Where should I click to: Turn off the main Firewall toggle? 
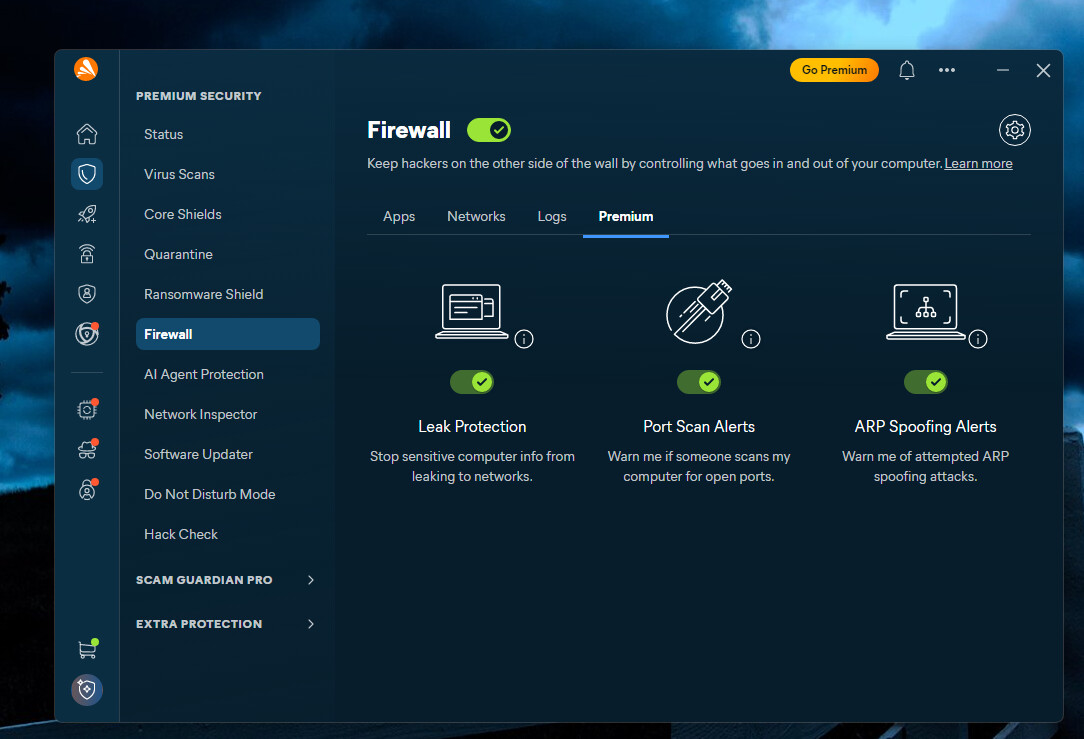[x=489, y=130]
